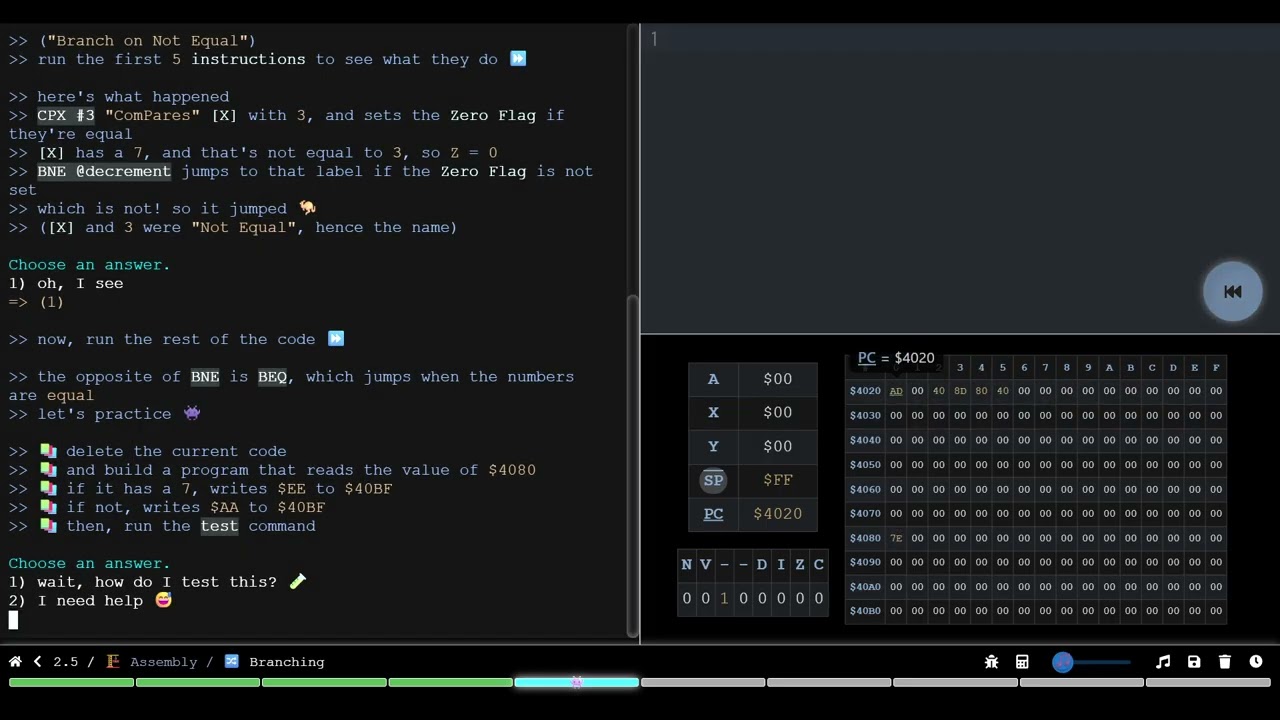
Task: Go to the home screen icon
Action: click(15, 662)
